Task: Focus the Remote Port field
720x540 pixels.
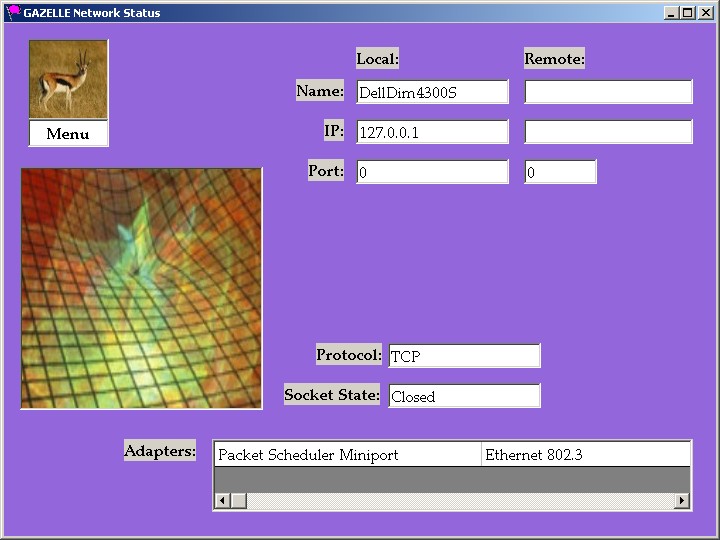Action: [x=560, y=172]
